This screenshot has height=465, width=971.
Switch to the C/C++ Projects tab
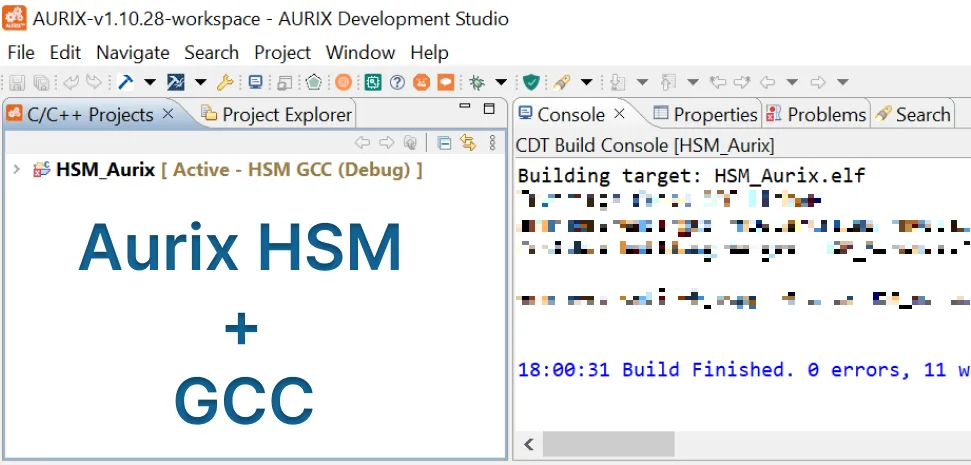90,115
